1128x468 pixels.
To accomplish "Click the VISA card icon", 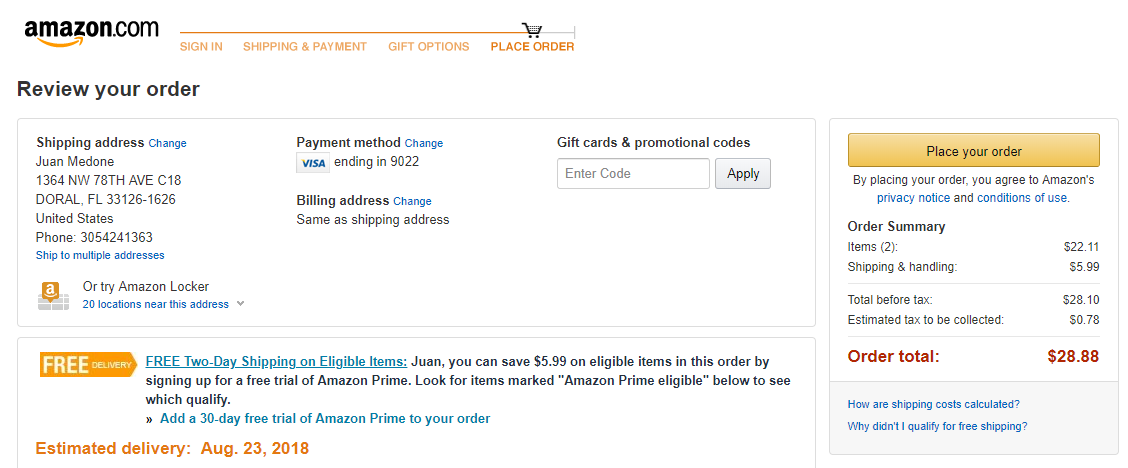I will pos(313,163).
